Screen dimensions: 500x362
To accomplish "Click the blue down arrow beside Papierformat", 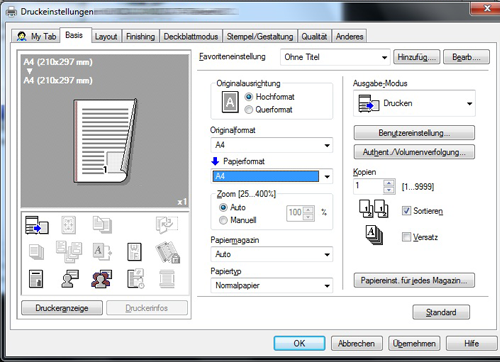I will tap(215, 161).
